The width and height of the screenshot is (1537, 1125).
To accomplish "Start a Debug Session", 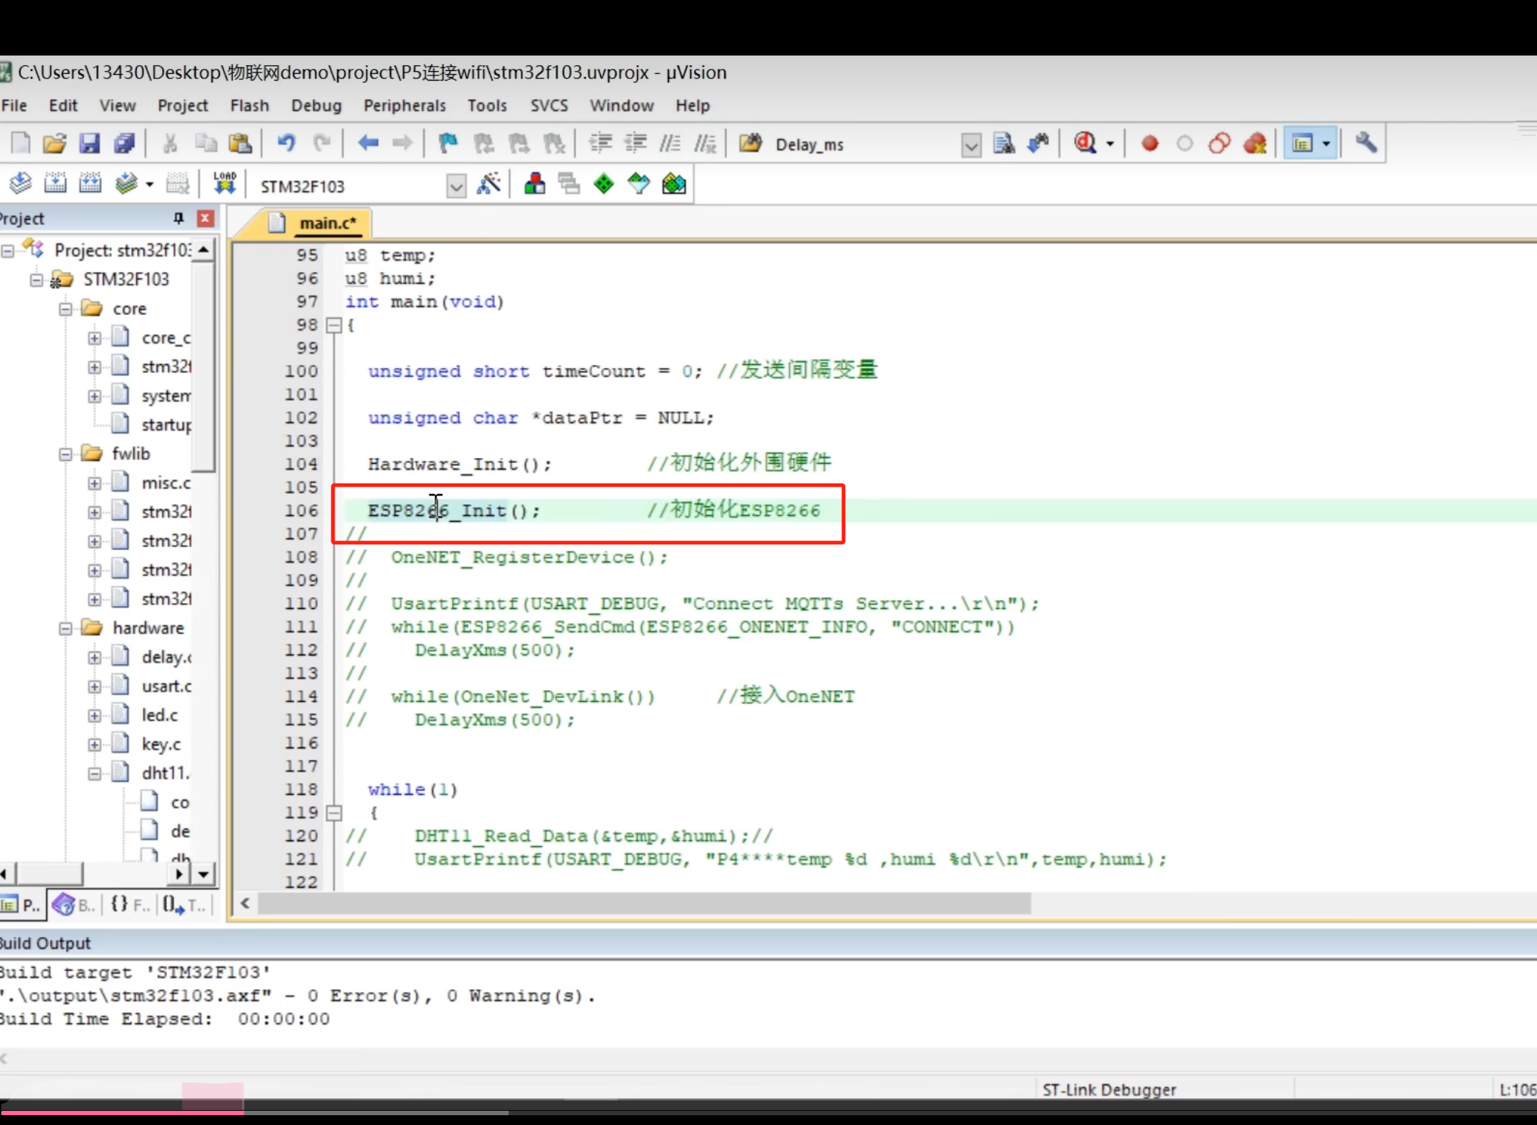I will point(1083,143).
